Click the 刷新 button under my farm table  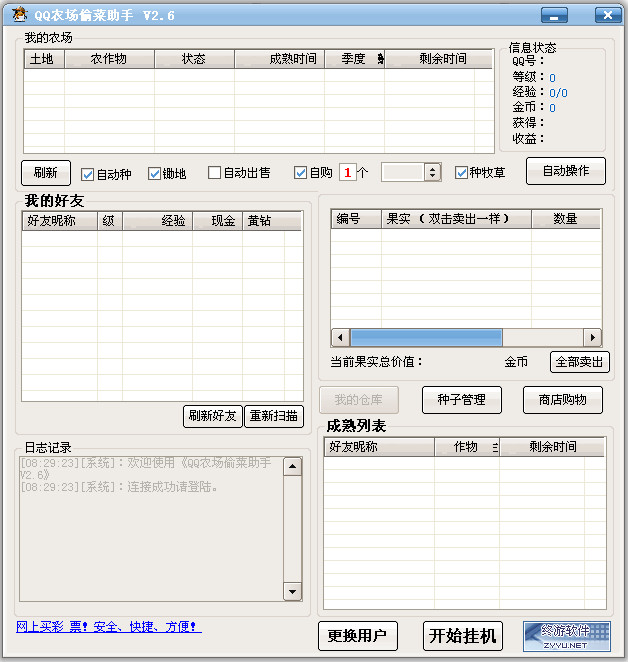(46, 173)
